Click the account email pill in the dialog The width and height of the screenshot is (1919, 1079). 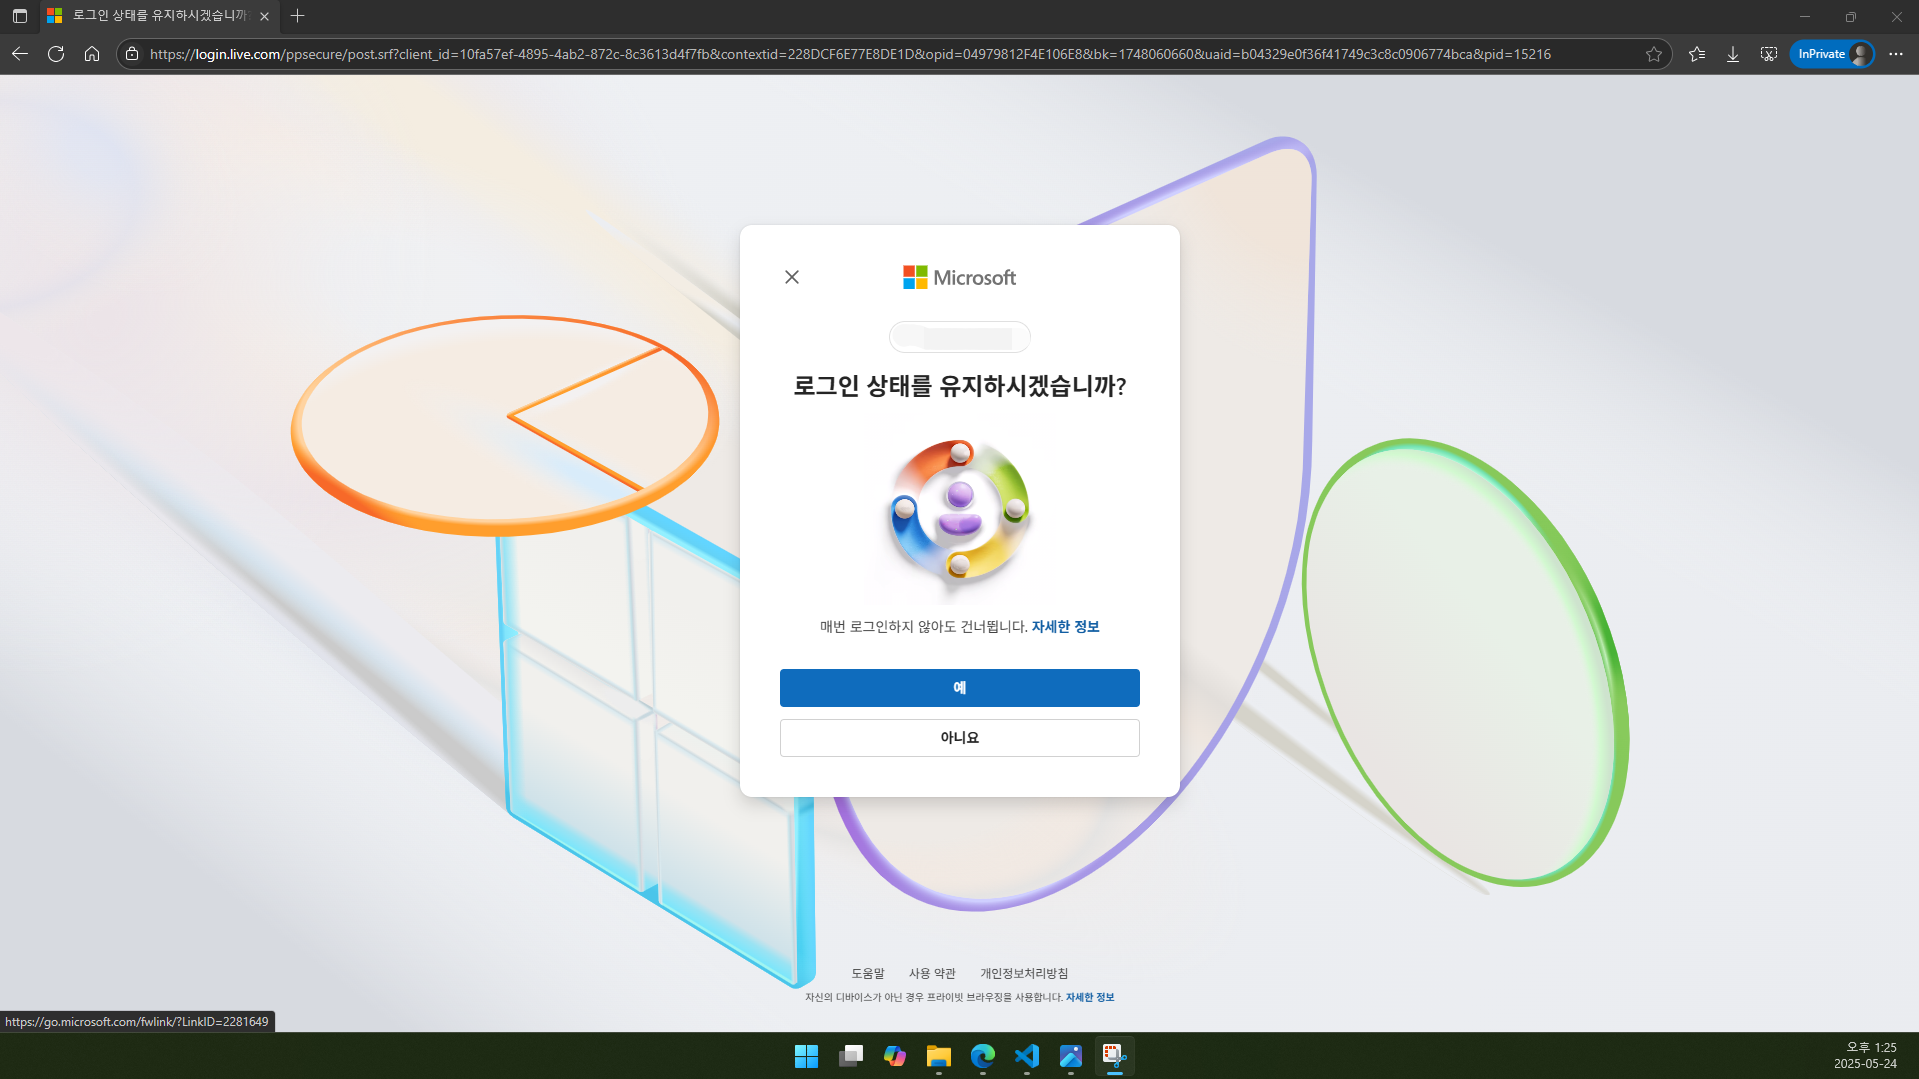point(959,337)
